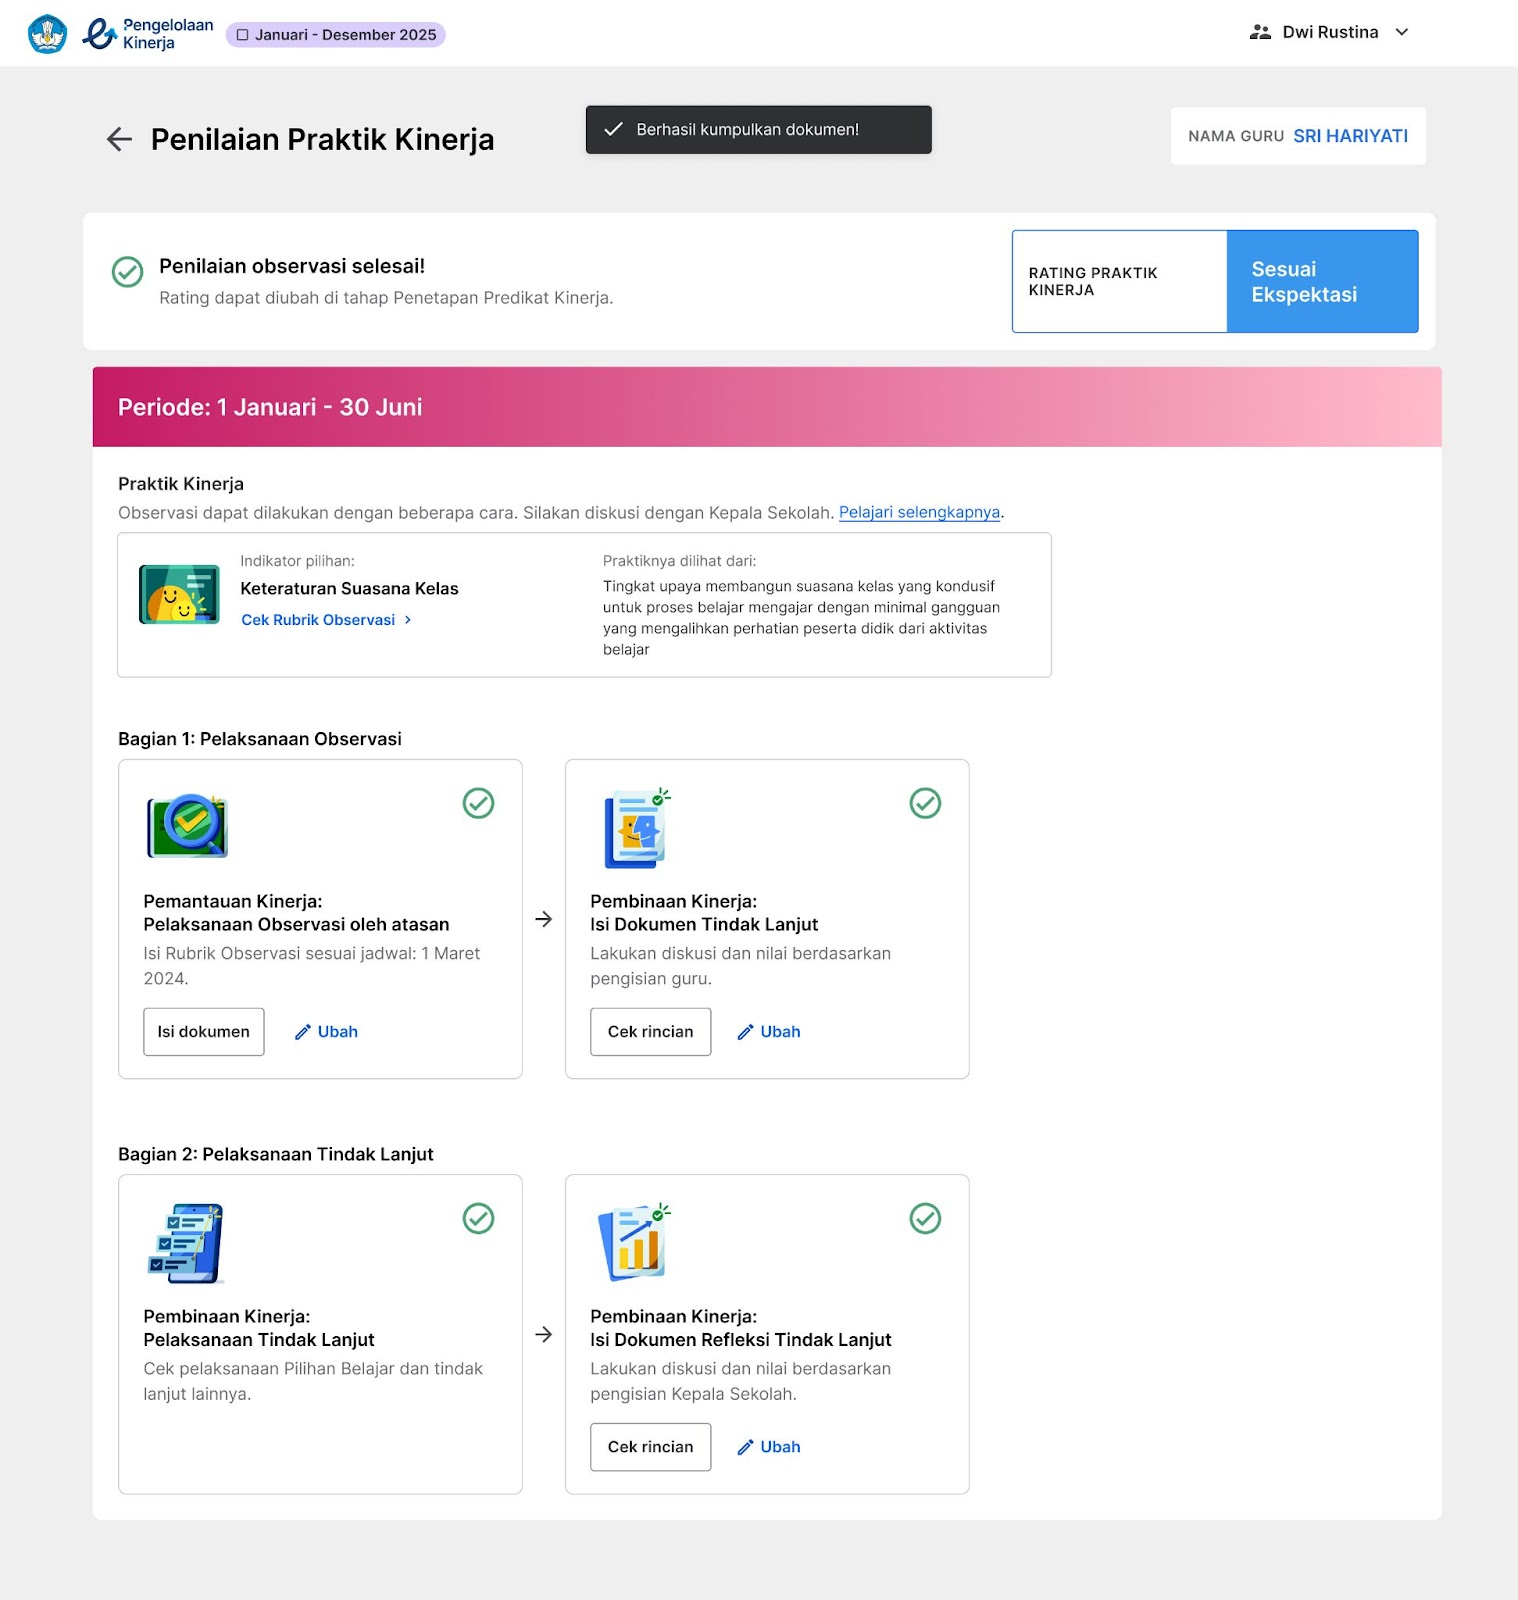Select the Sesuai Ekspektasi rating box
This screenshot has width=1518, height=1600.
[1322, 281]
